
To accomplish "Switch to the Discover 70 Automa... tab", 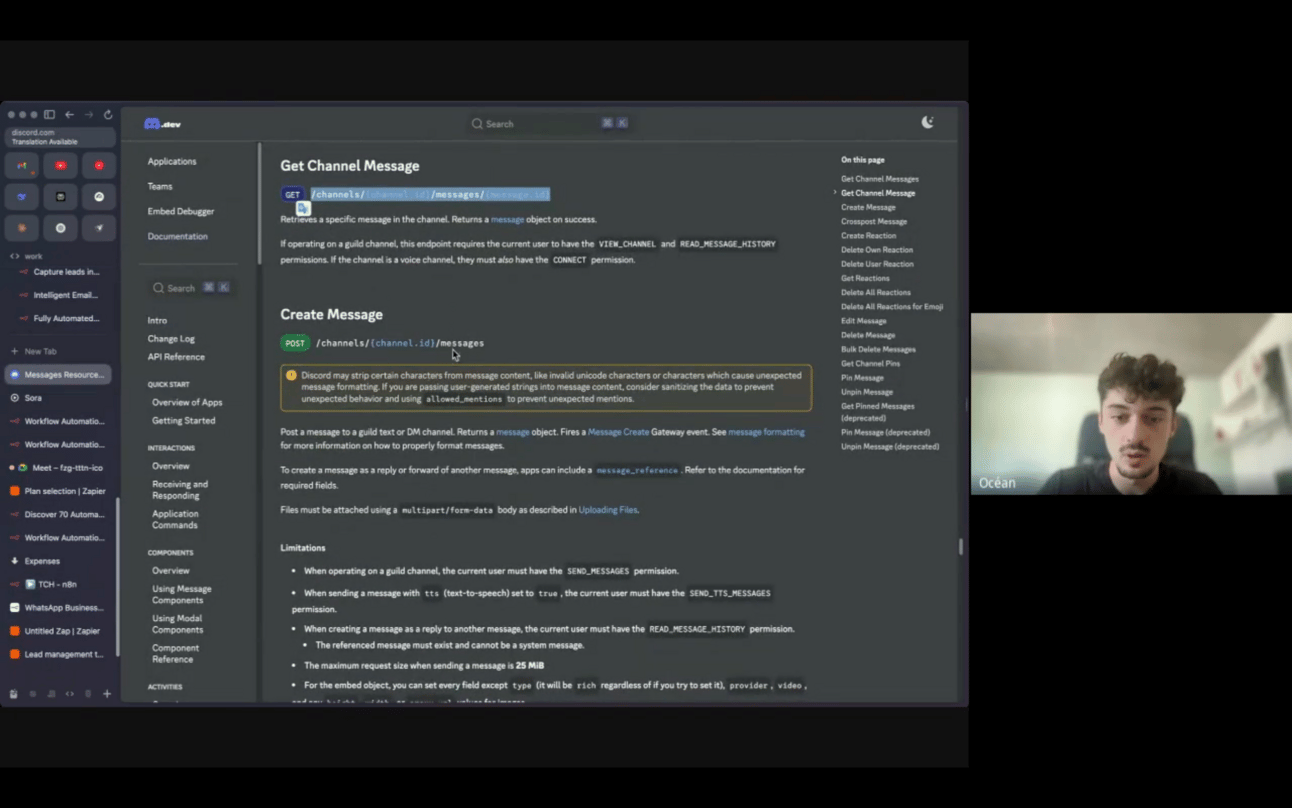I will pos(58,514).
